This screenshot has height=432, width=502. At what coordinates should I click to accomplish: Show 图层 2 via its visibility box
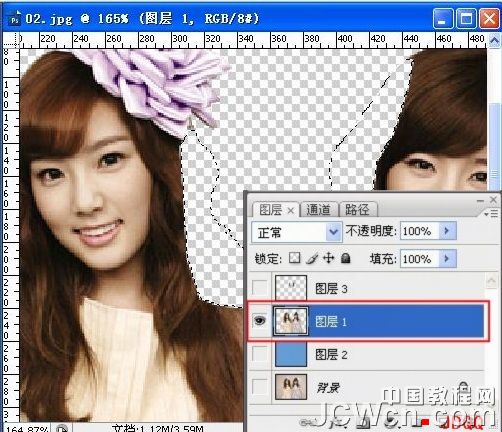pos(260,353)
